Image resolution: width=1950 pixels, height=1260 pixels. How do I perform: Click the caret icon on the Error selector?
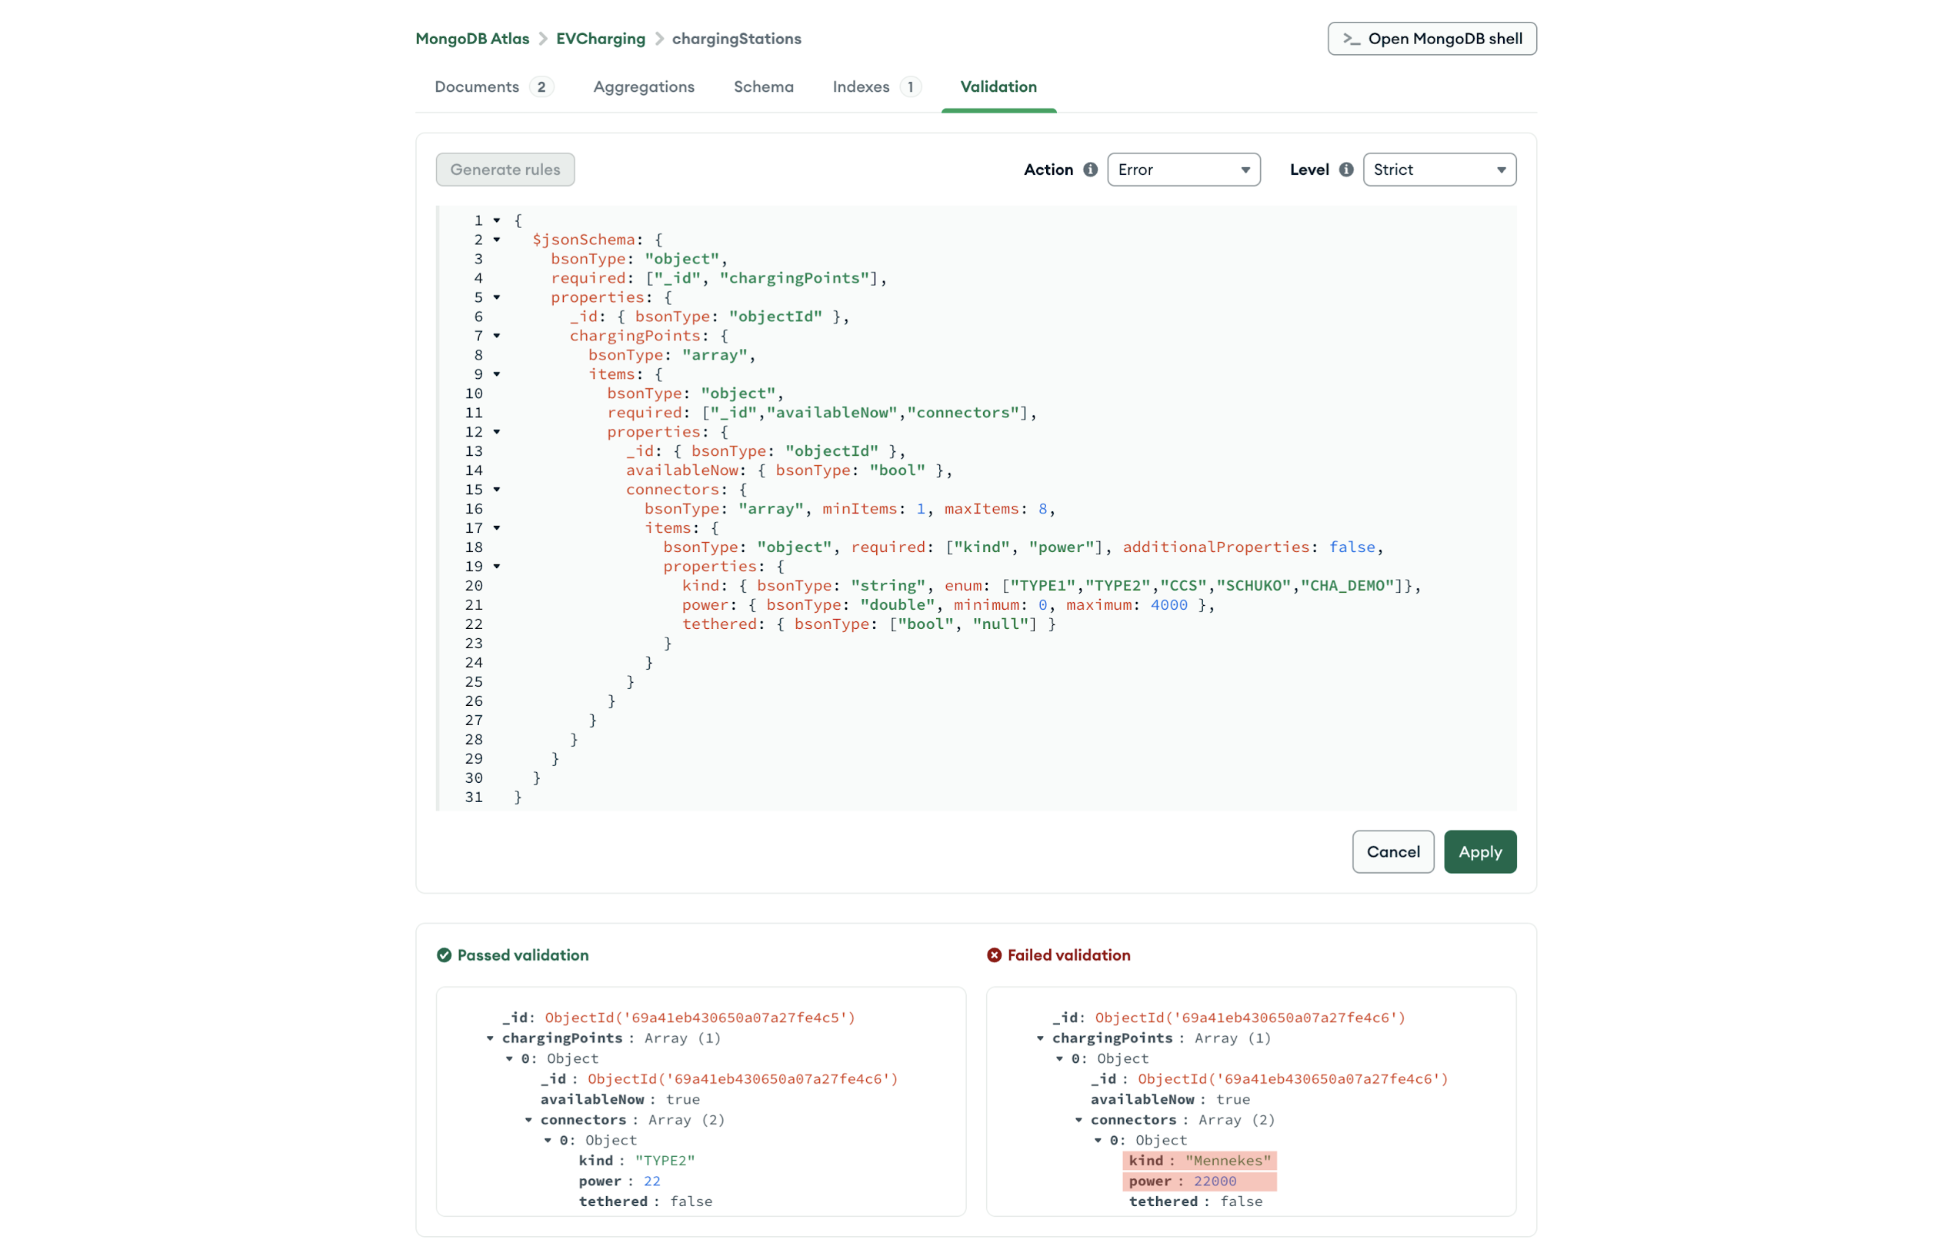point(1244,169)
